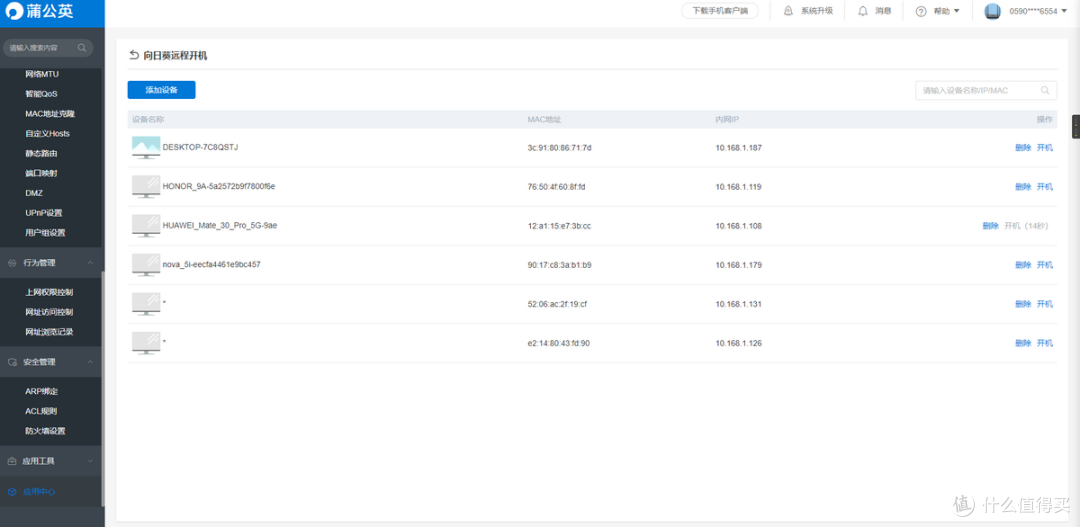Click the DESKTOP-7C8QSTJ monitor icon
1080x527 pixels.
click(146, 147)
